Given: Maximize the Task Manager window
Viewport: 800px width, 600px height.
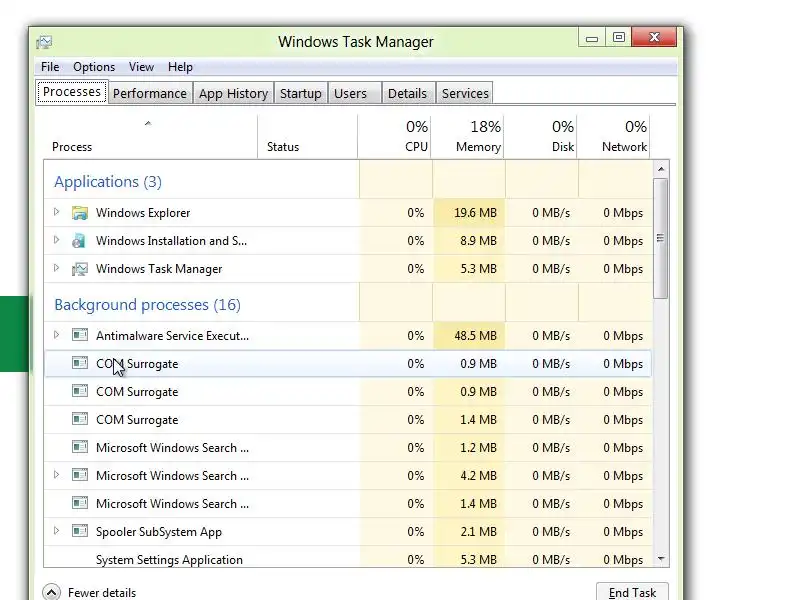Looking at the screenshot, I should 619,38.
